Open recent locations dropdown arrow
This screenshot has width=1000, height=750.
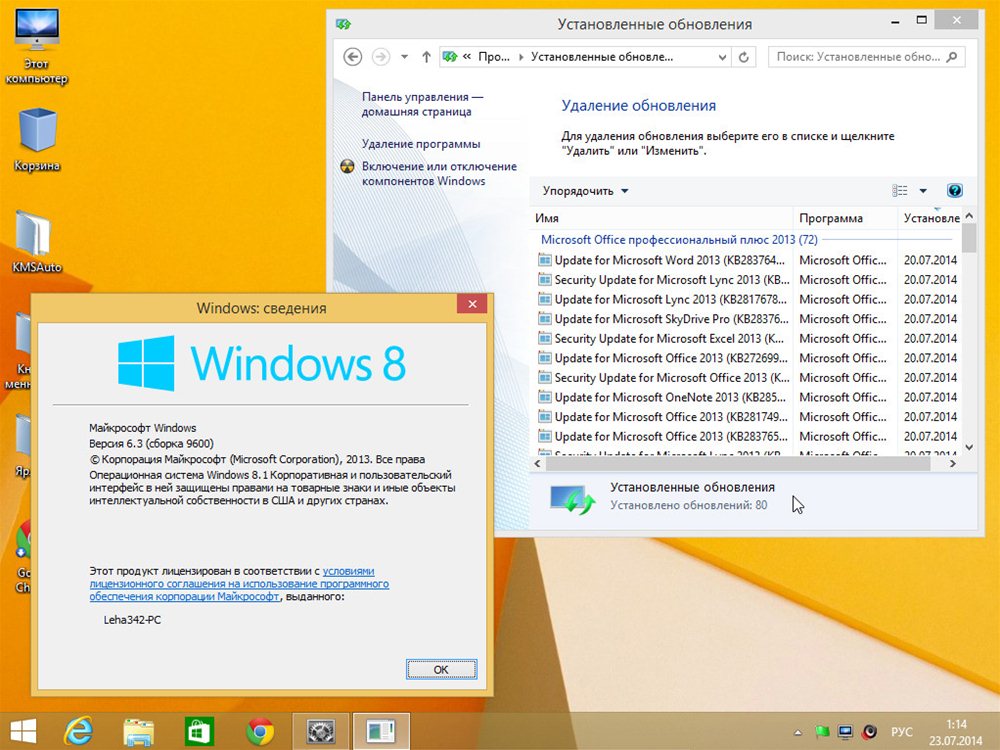click(x=404, y=57)
